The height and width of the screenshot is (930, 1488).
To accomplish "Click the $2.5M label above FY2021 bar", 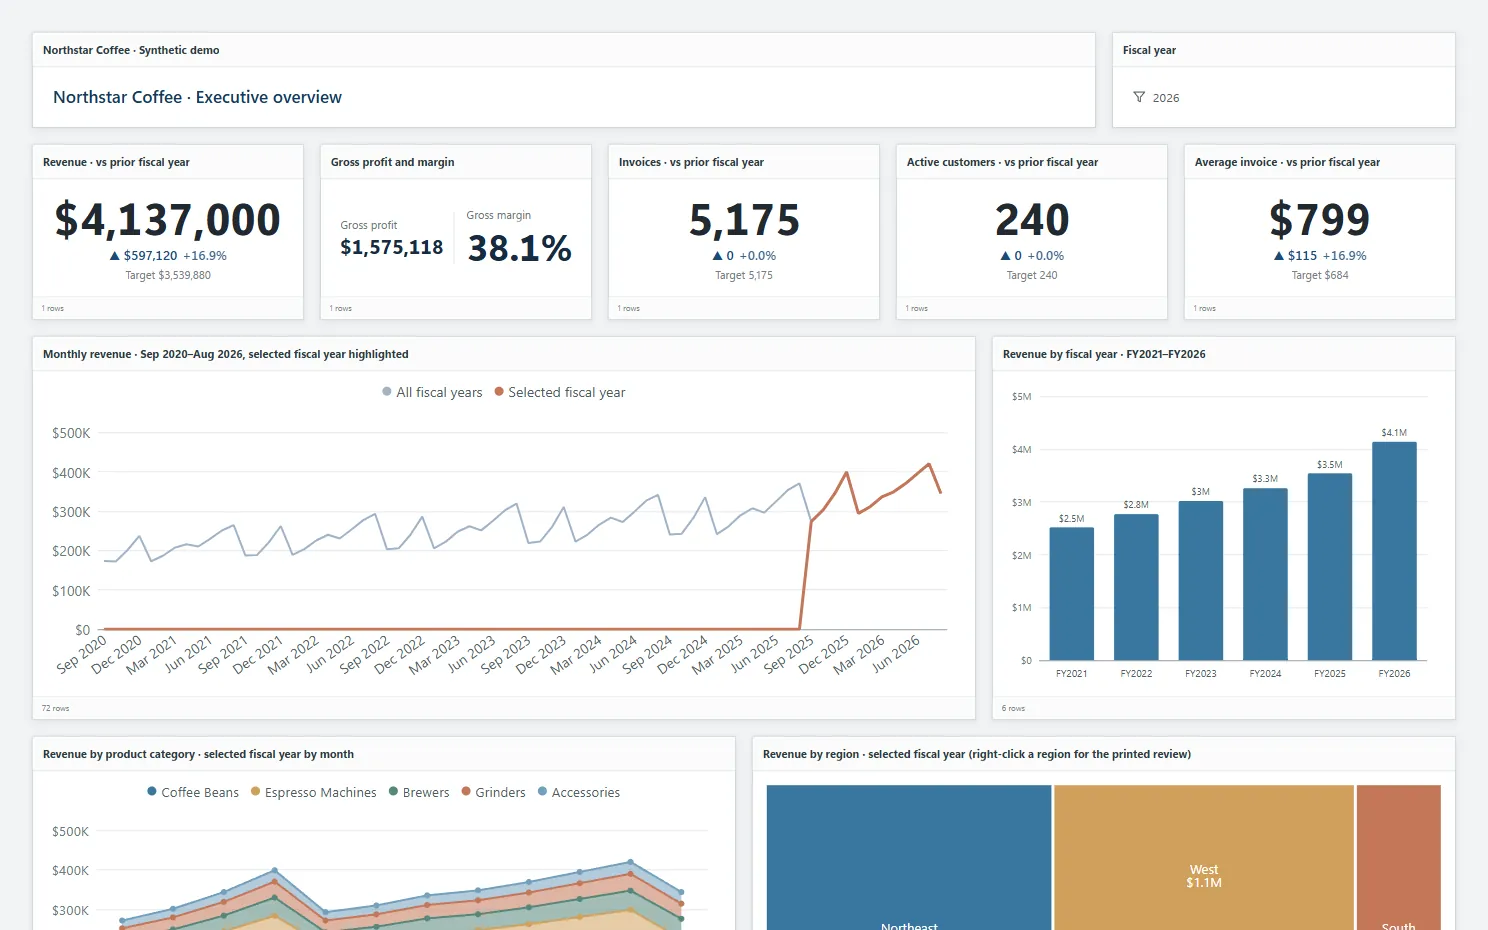I will click(1072, 519).
